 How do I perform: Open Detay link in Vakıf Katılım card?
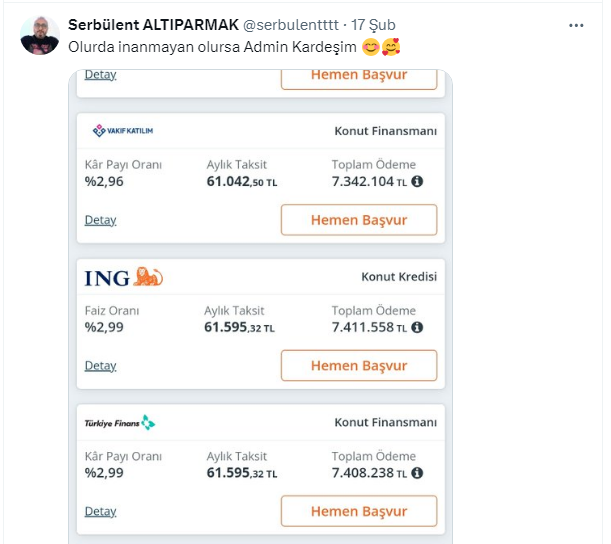tap(100, 220)
